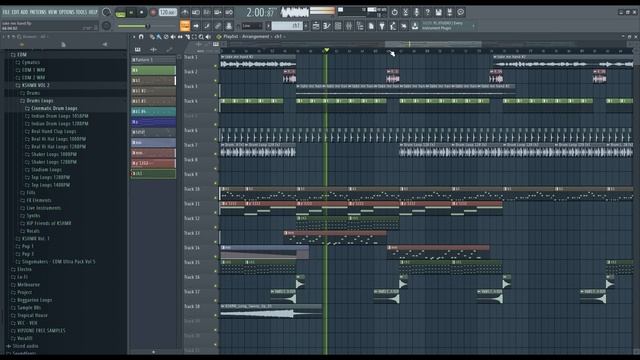Open the OPTIONS menu

point(67,12)
